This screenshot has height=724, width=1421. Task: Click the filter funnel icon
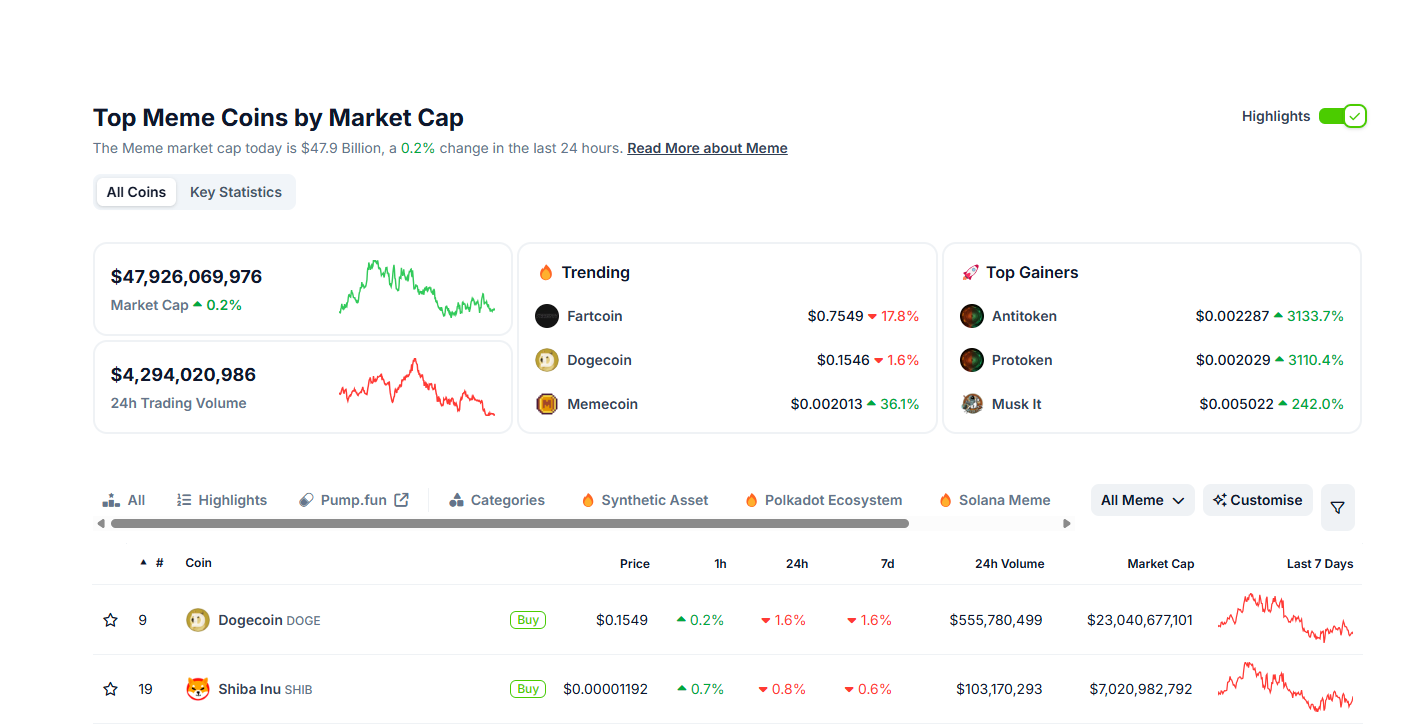[x=1337, y=508]
